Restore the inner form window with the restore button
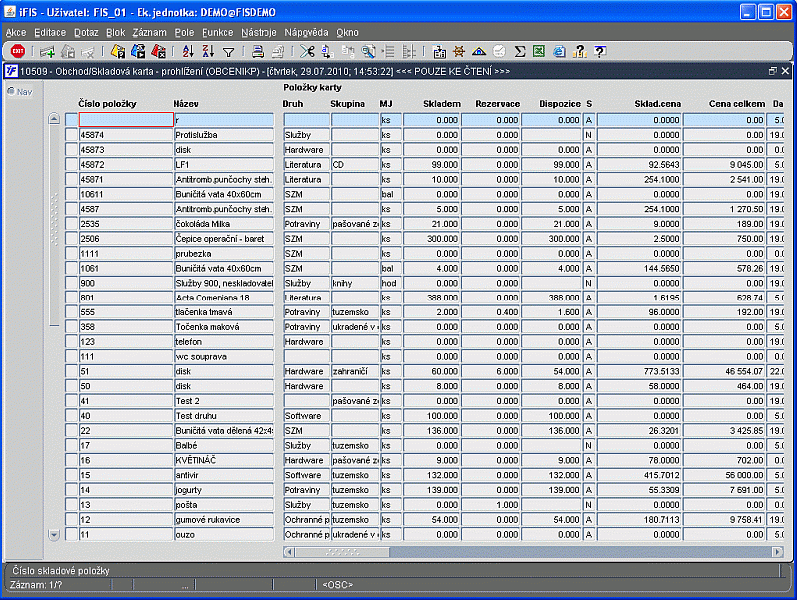Viewport: 797px width, 600px height. pyautogui.click(x=773, y=71)
